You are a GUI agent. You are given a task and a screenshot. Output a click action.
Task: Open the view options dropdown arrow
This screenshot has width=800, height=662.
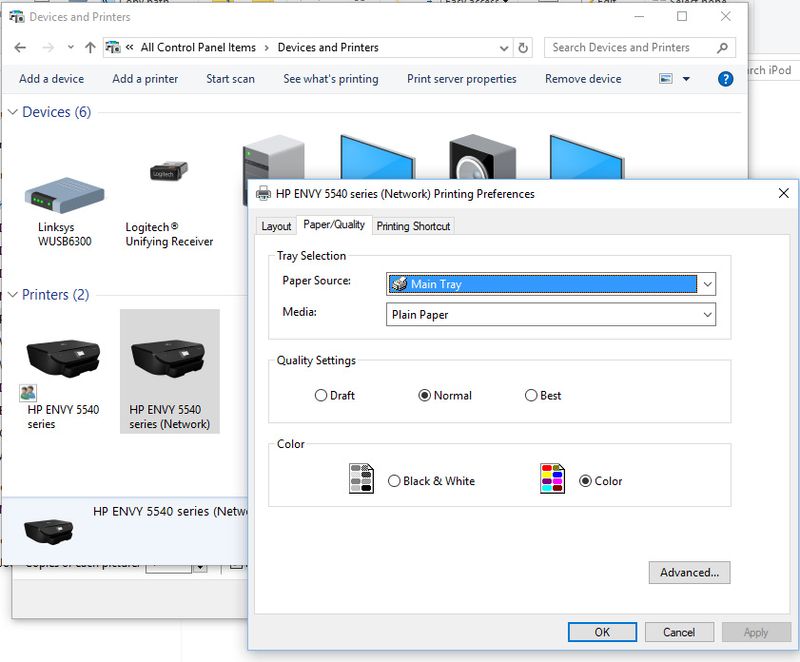pos(686,79)
